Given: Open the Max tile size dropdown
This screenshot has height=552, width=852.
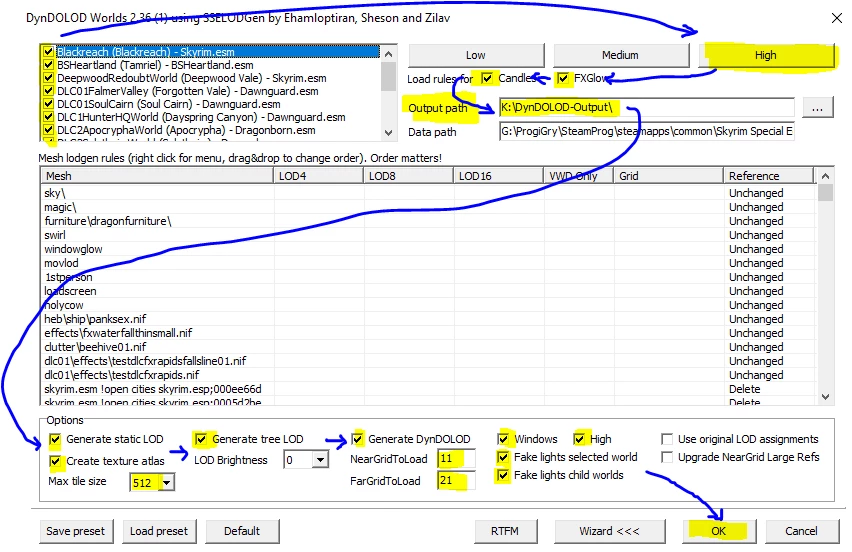Looking at the screenshot, I should click(167, 482).
